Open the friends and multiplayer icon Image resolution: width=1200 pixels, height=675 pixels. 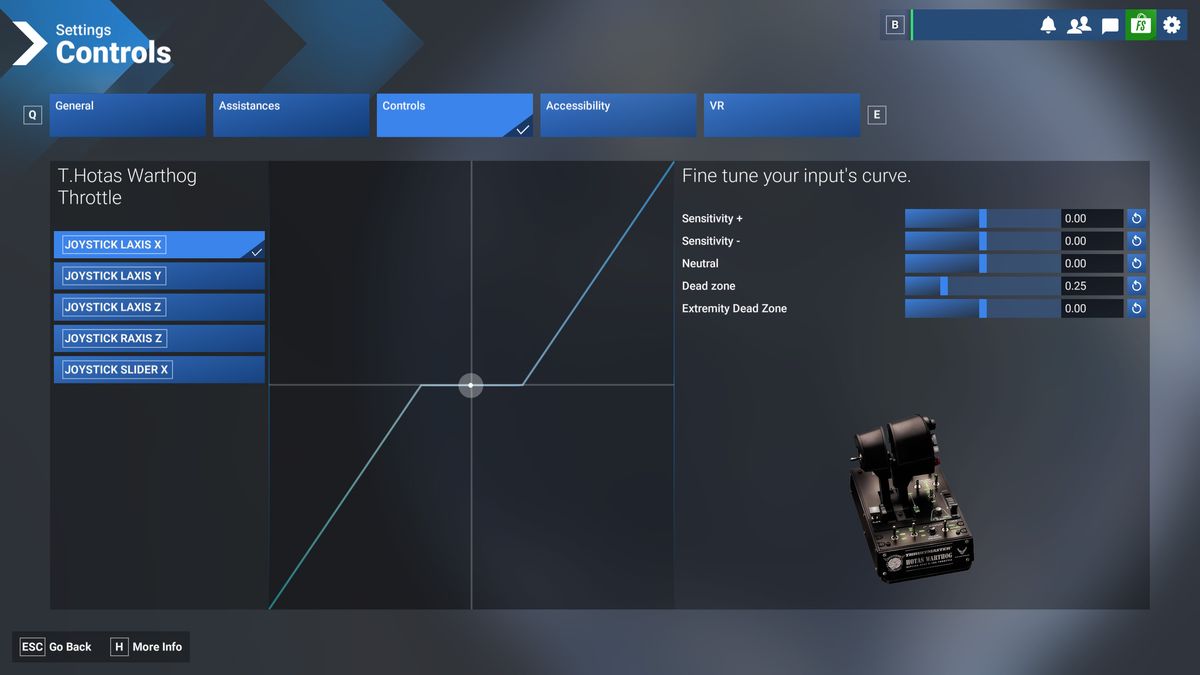tap(1079, 25)
